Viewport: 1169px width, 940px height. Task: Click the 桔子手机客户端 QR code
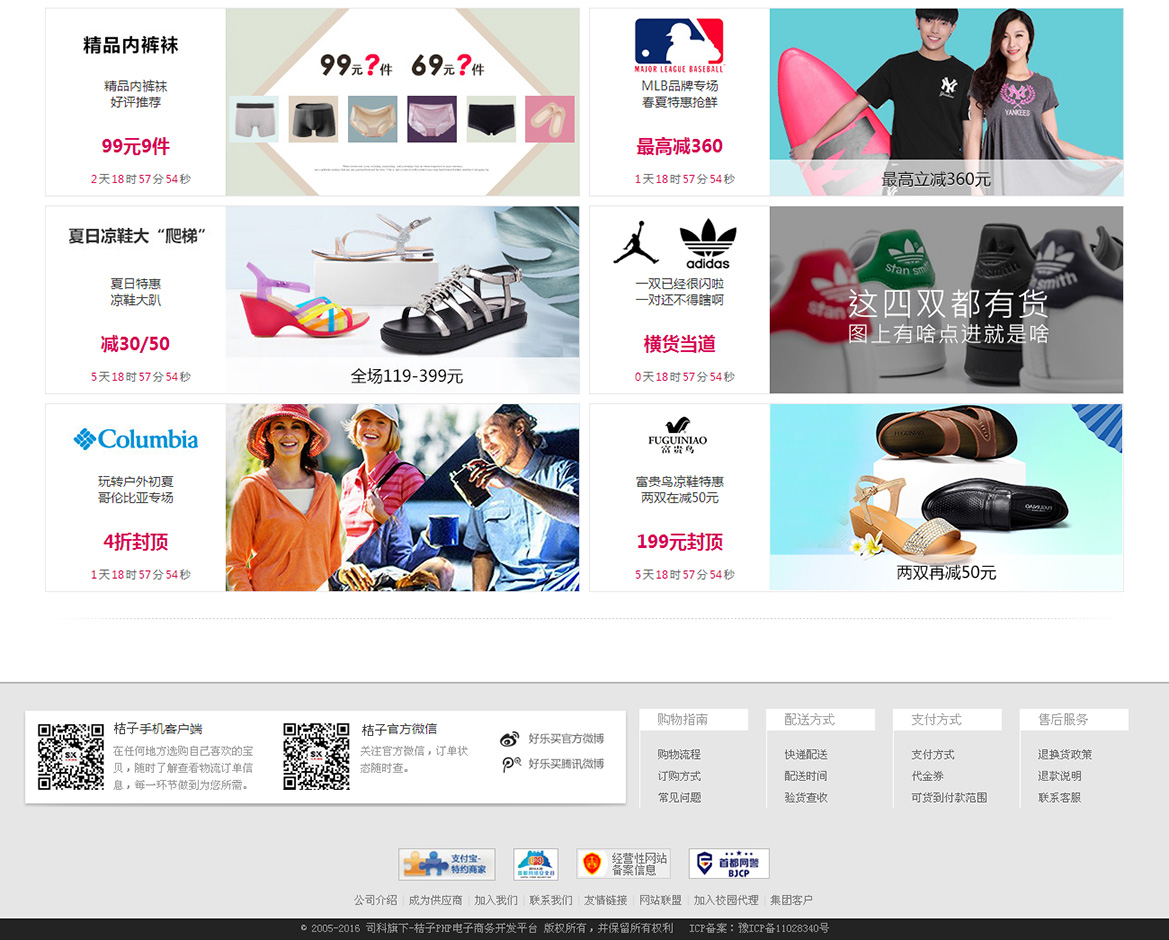pos(71,757)
